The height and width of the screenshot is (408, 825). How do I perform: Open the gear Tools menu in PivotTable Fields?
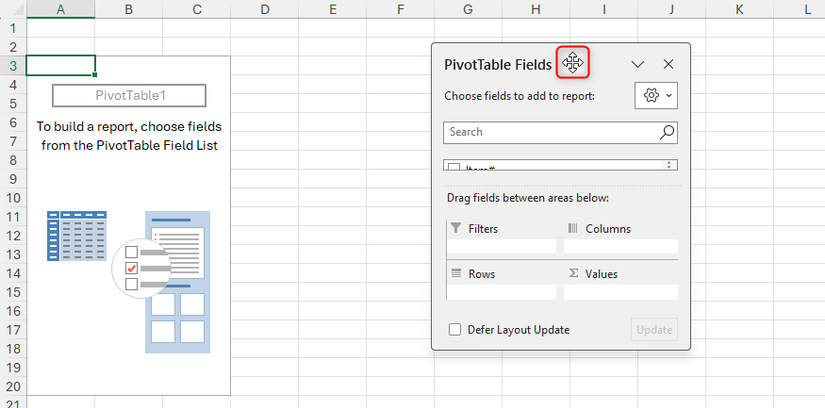656,95
